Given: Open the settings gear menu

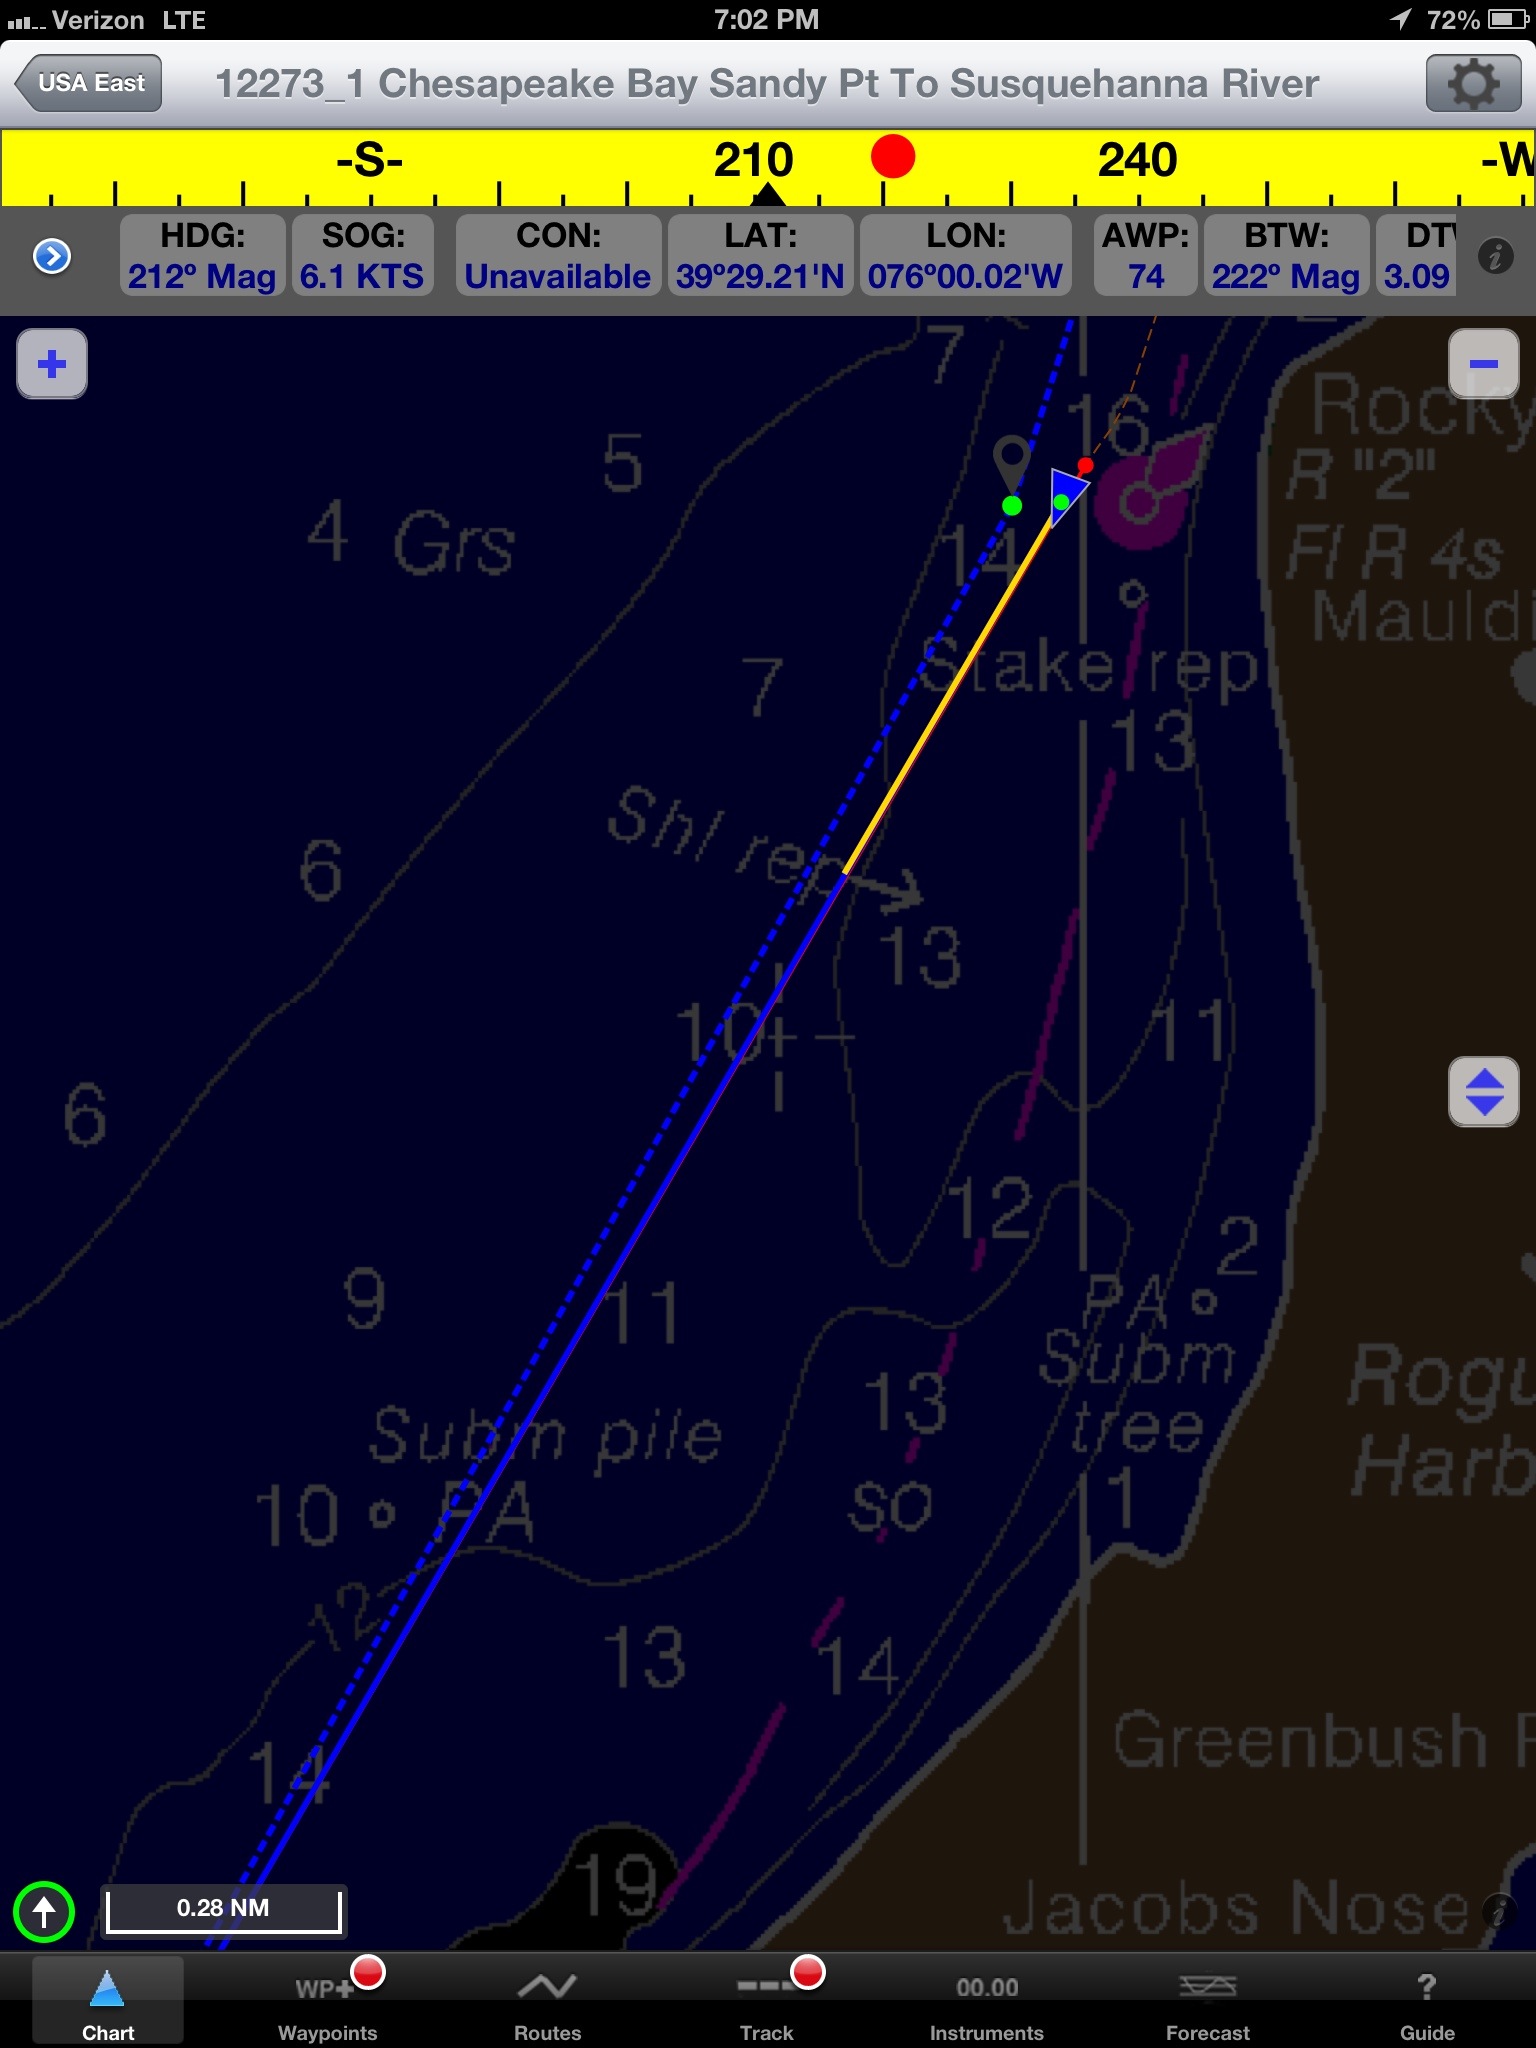Looking at the screenshot, I should click(1472, 84).
